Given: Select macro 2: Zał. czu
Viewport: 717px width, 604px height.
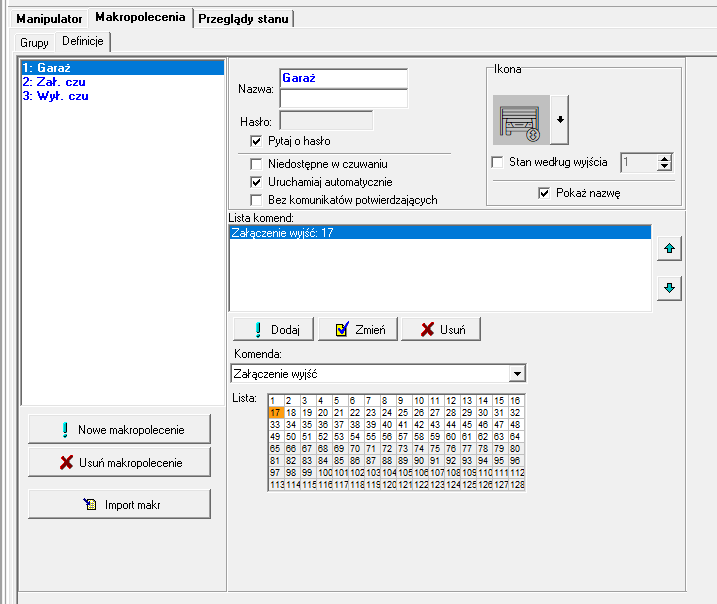Looking at the screenshot, I should tap(123, 82).
